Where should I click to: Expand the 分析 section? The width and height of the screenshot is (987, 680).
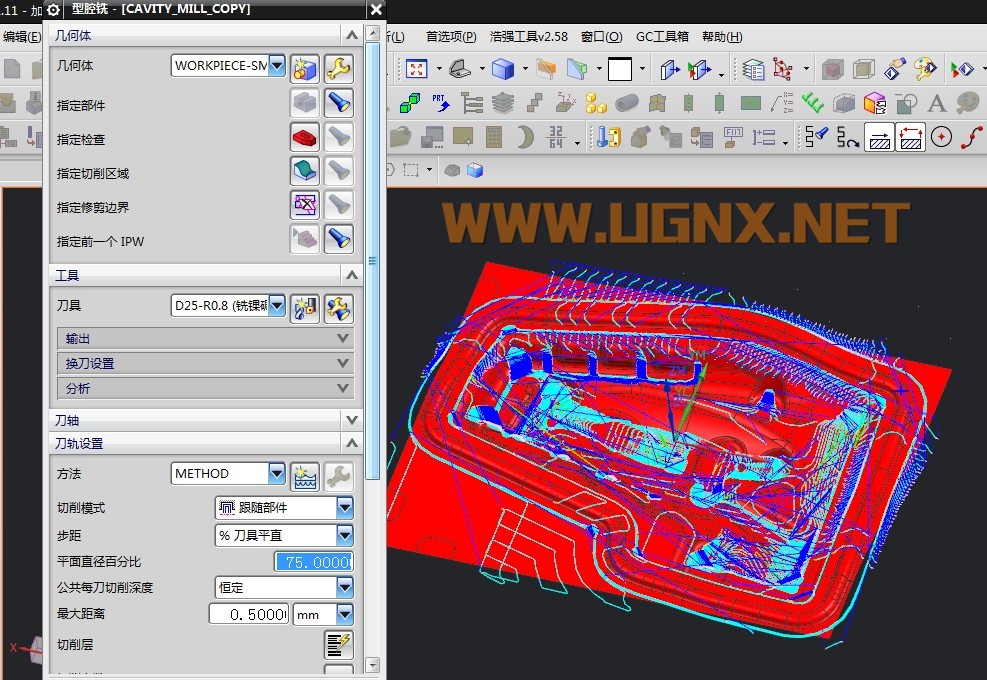206,388
